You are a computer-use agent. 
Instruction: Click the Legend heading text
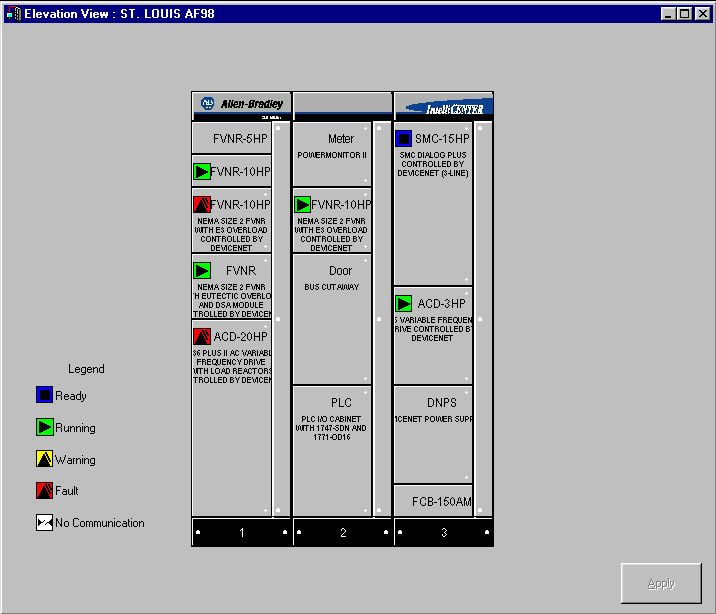86,369
